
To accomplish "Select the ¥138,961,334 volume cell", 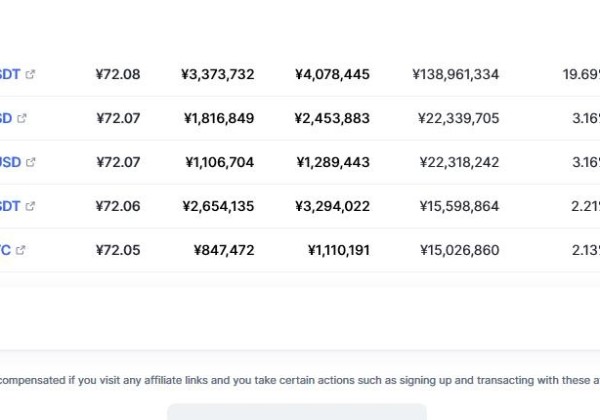I will (x=455, y=74).
